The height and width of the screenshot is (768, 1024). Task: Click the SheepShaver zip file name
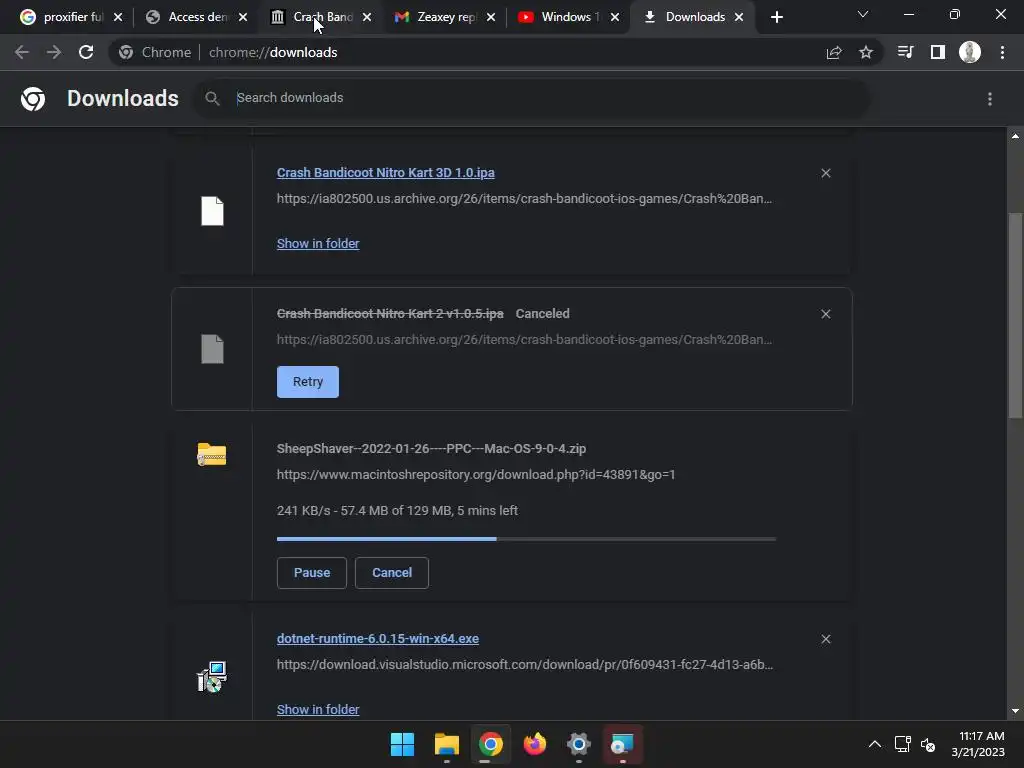coord(431,449)
